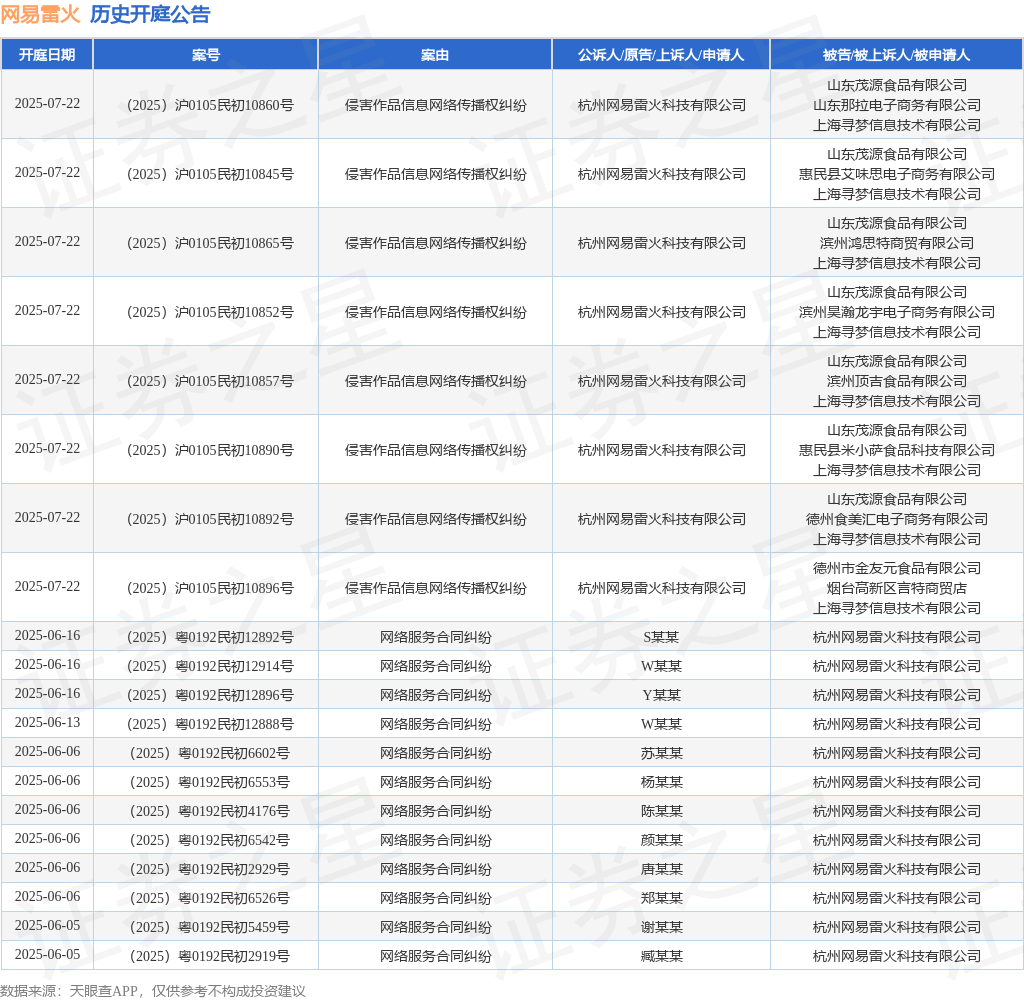
Task: Click defendant 山东那拉电子商务有限公司
Action: [x=897, y=105]
